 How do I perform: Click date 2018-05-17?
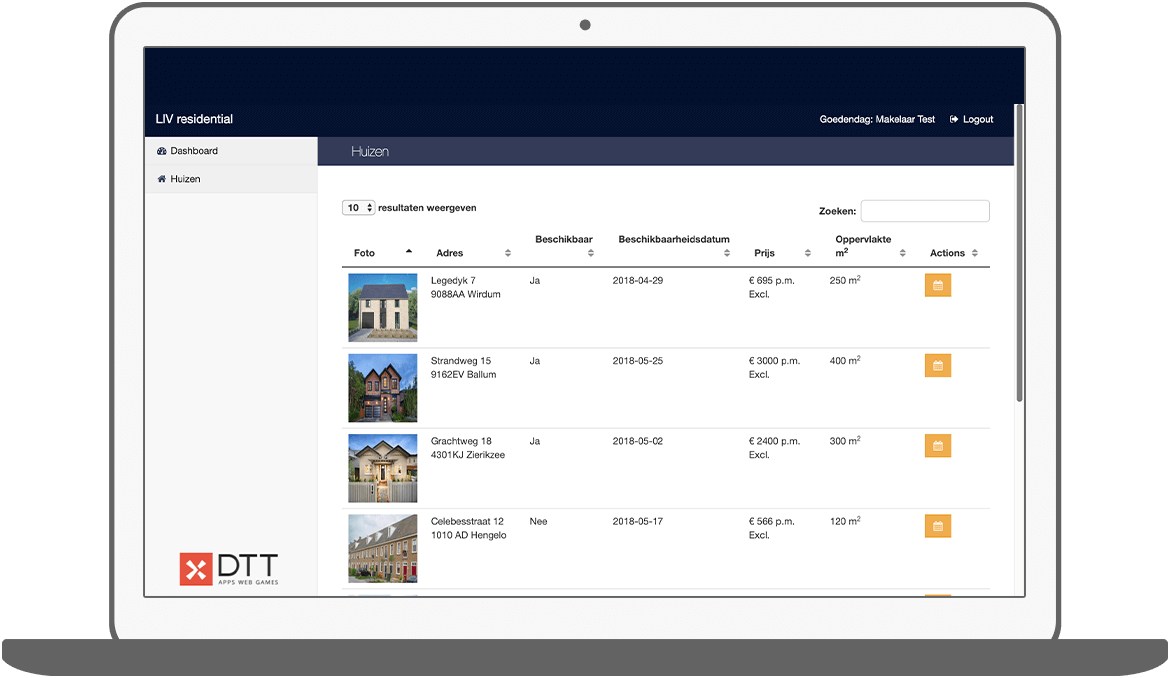coord(638,521)
